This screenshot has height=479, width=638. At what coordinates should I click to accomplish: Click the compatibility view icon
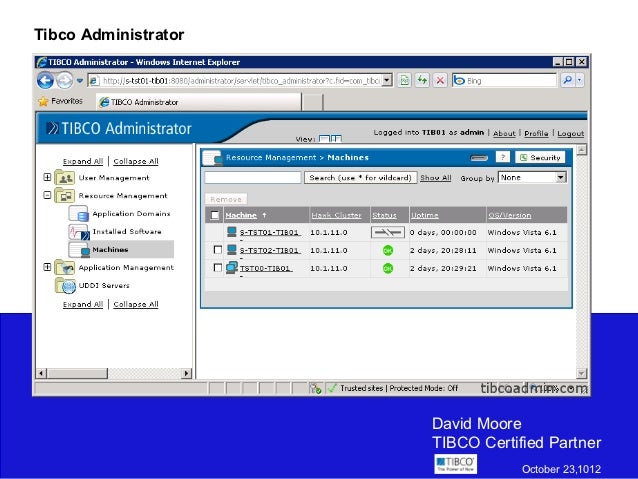pyautogui.click(x=404, y=80)
